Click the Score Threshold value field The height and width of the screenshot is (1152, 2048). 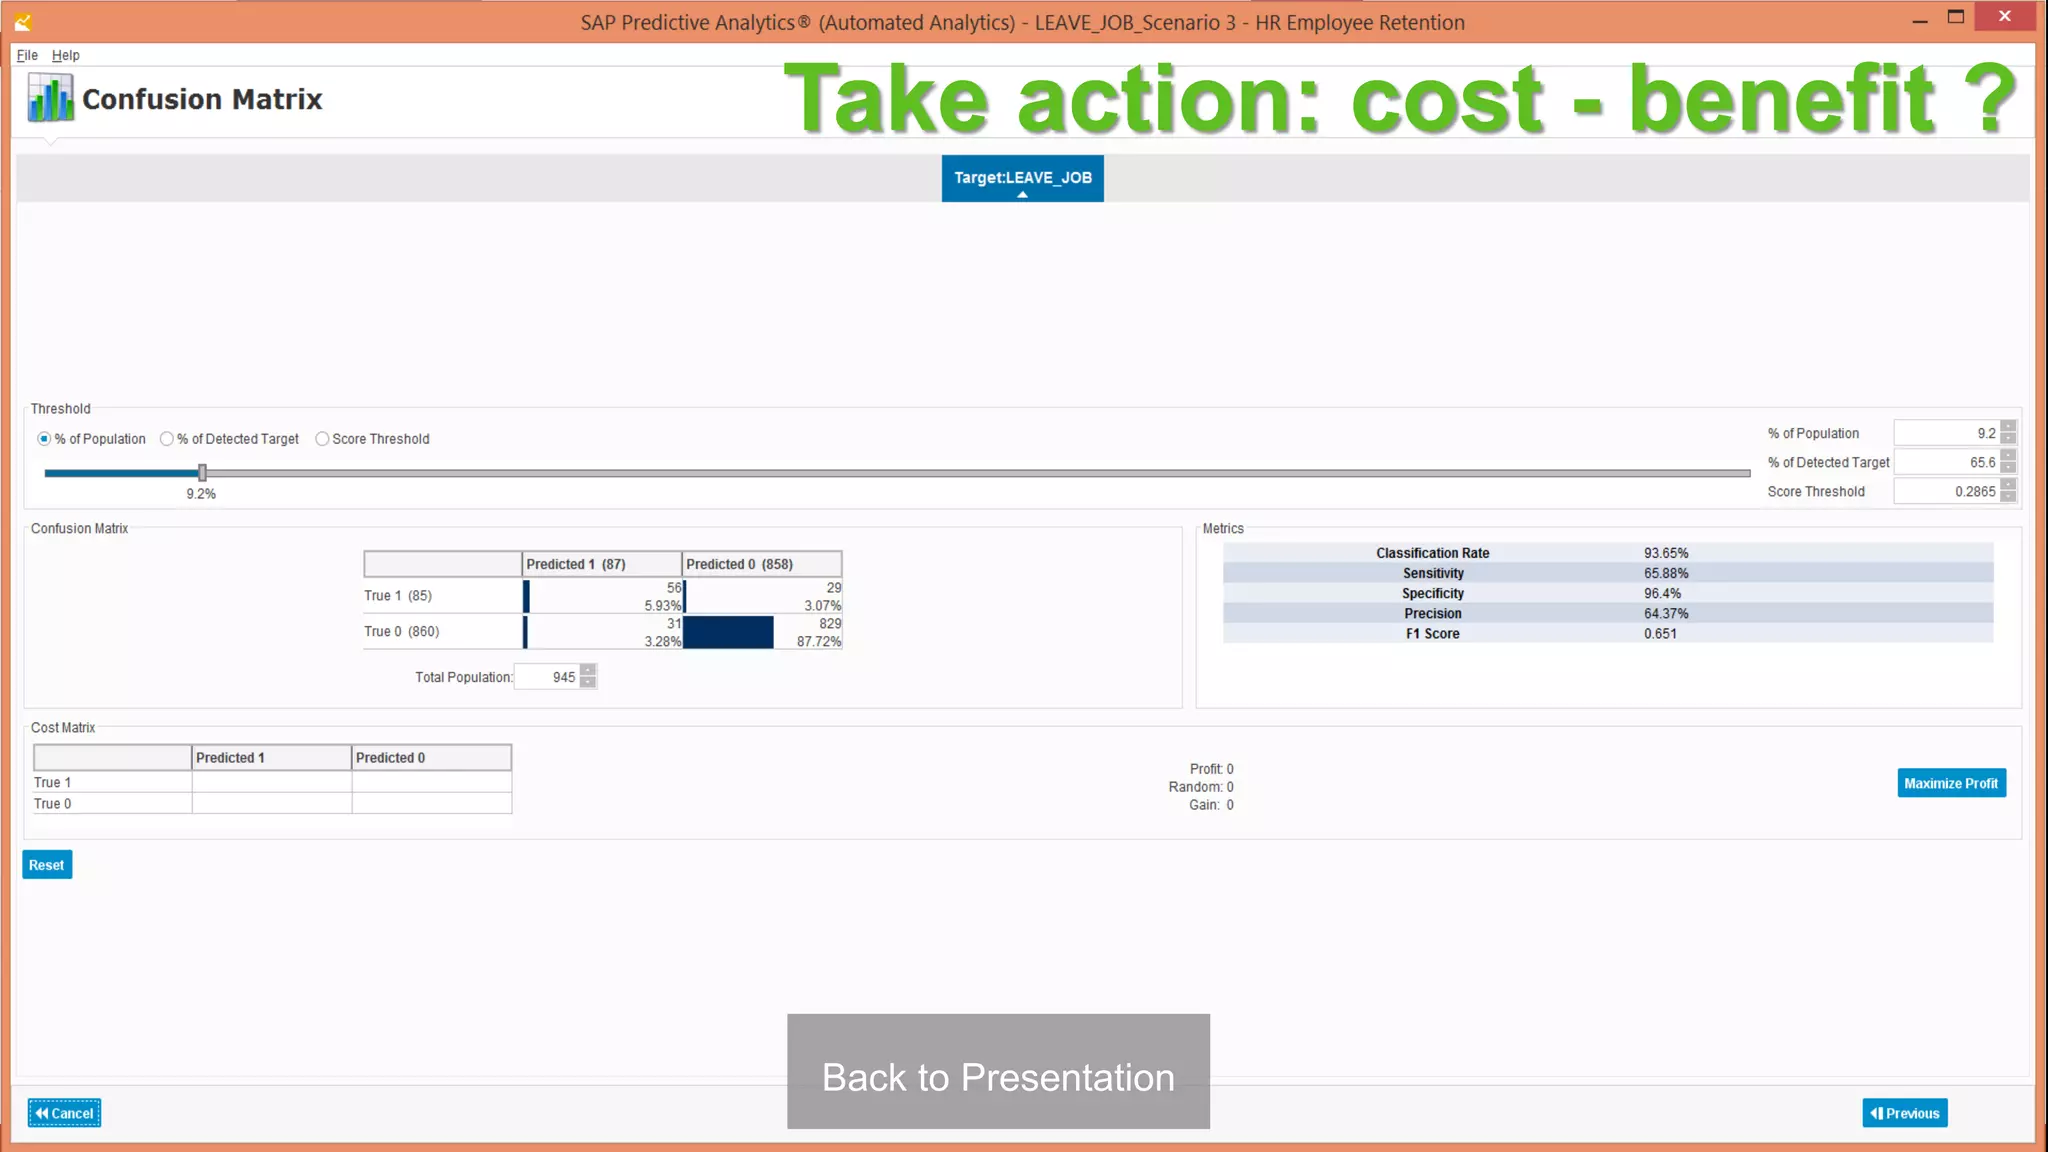tap(1946, 491)
